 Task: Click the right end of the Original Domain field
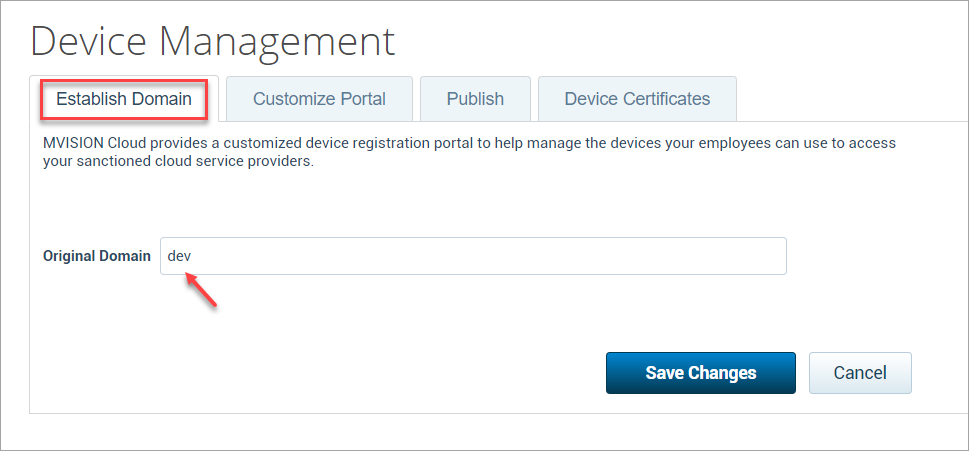click(770, 256)
